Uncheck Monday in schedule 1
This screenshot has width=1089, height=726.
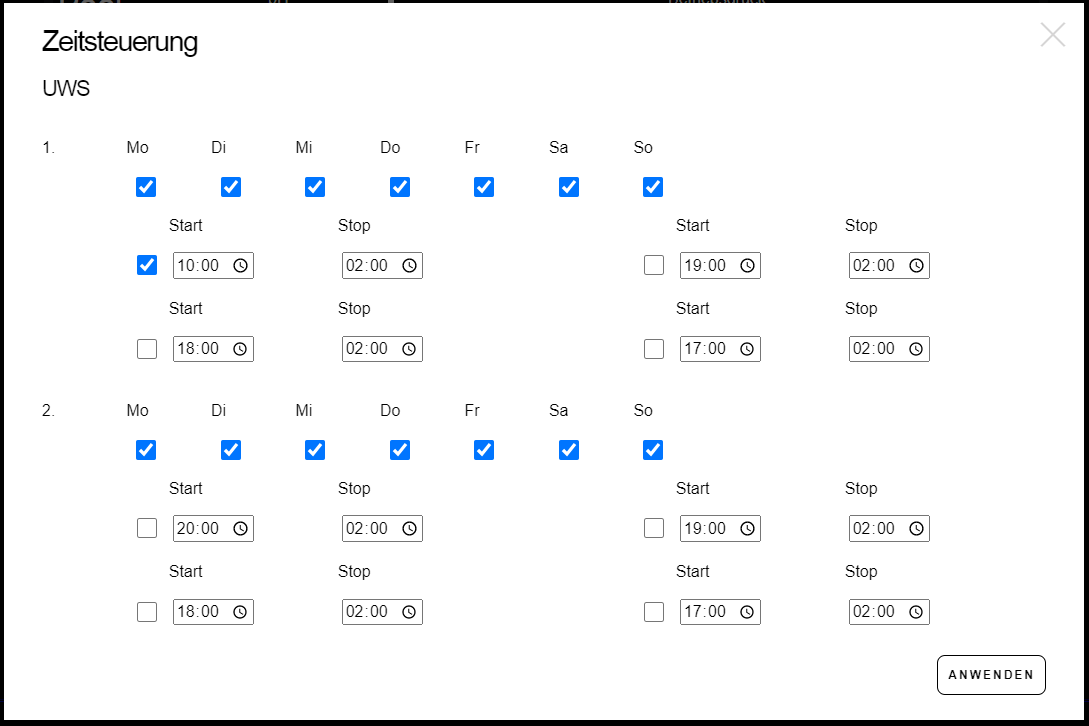(146, 187)
